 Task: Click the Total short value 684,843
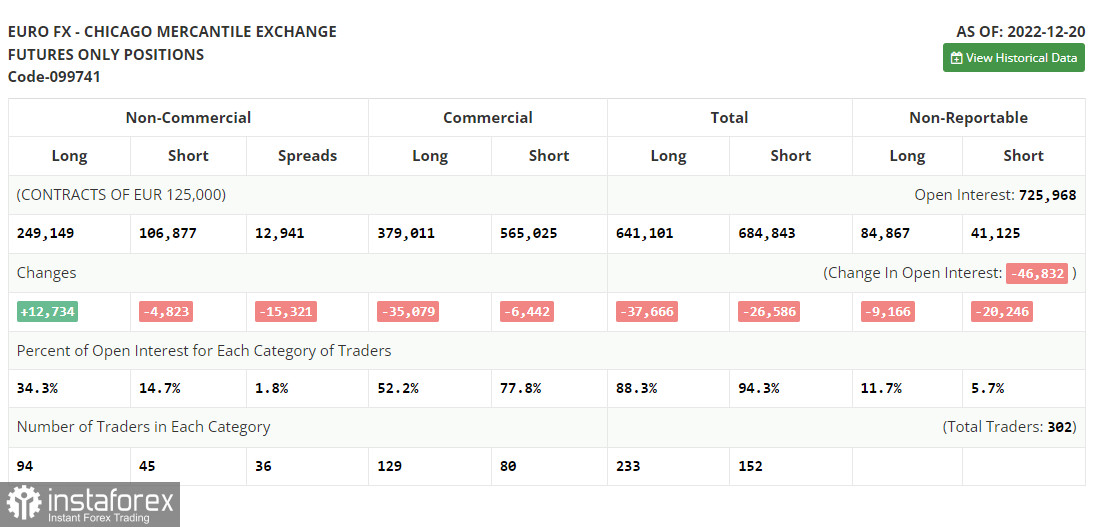click(x=767, y=233)
